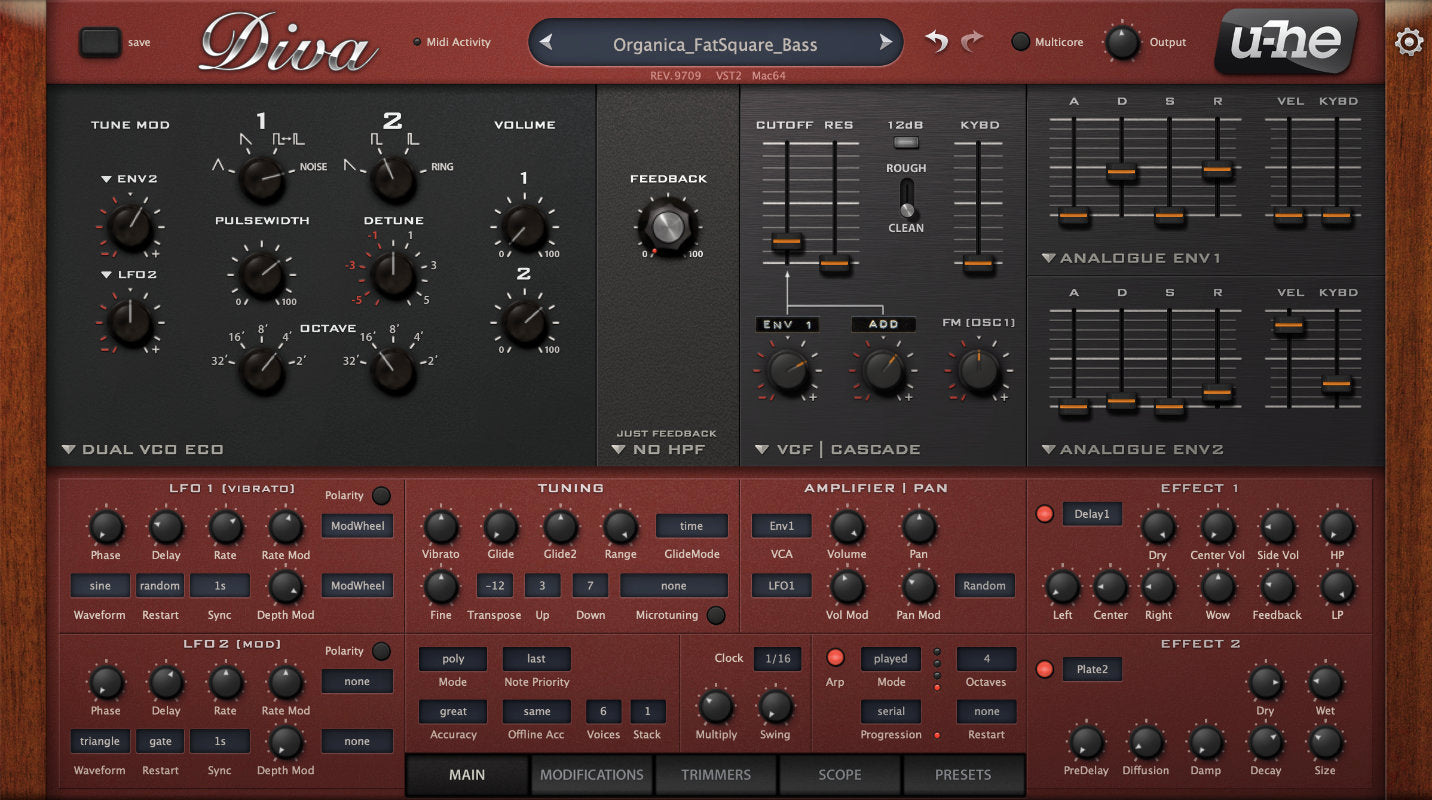Click the CUTOFF slider handle

click(786, 241)
